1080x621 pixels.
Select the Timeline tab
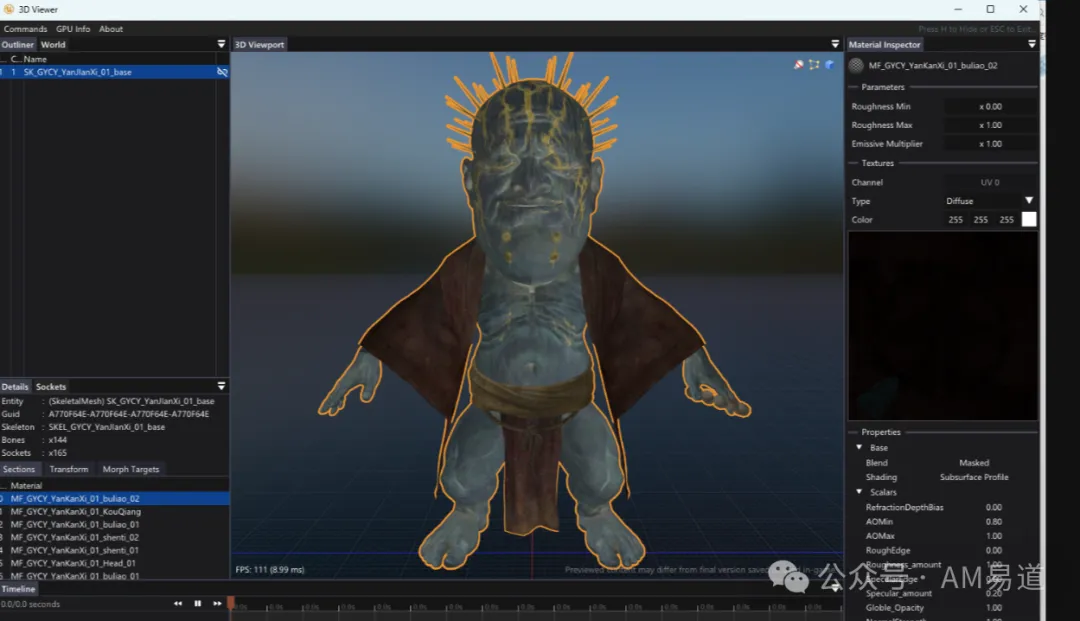19,589
